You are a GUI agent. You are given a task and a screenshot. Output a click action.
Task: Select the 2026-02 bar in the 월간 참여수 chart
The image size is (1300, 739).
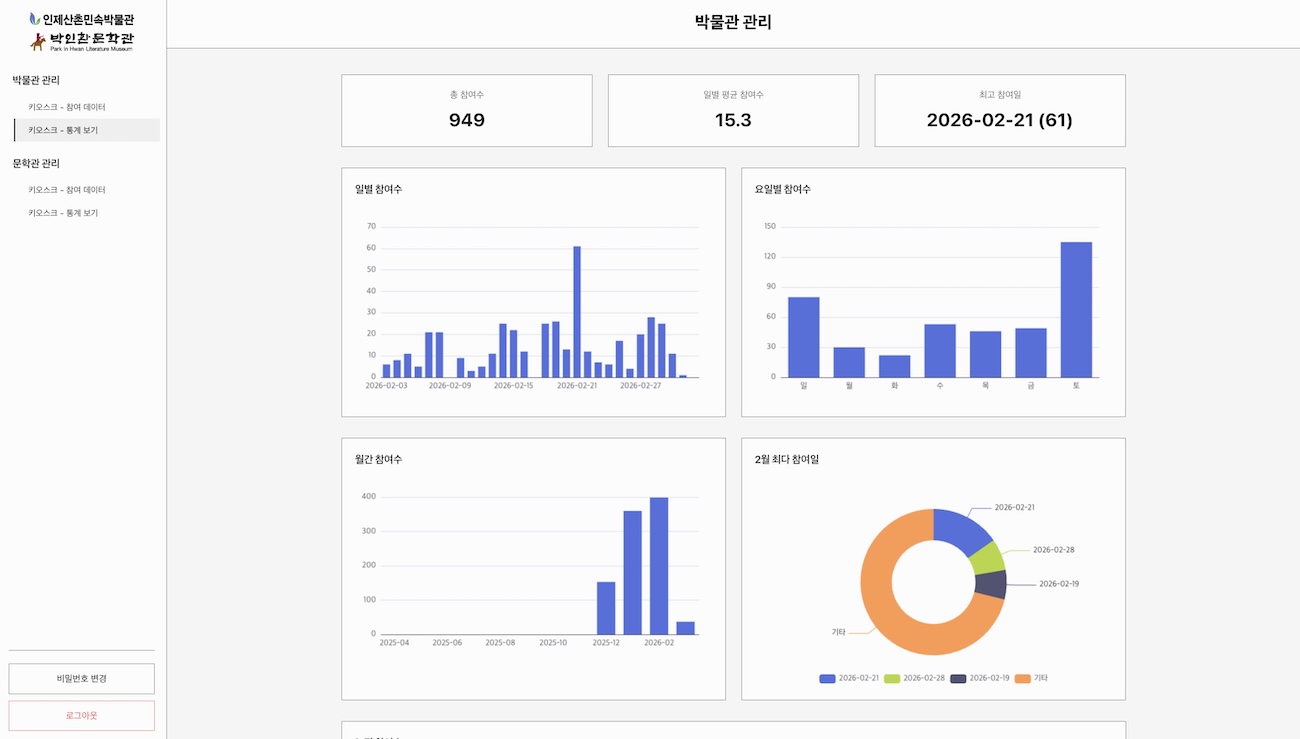pos(659,565)
